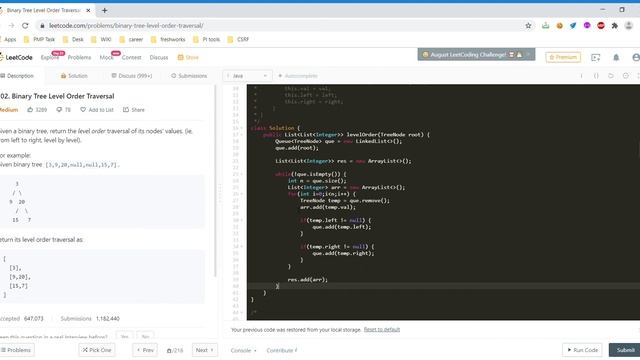This screenshot has height=360, width=640.
Task: Open the freshworks bookmarks folder
Action: [168, 40]
